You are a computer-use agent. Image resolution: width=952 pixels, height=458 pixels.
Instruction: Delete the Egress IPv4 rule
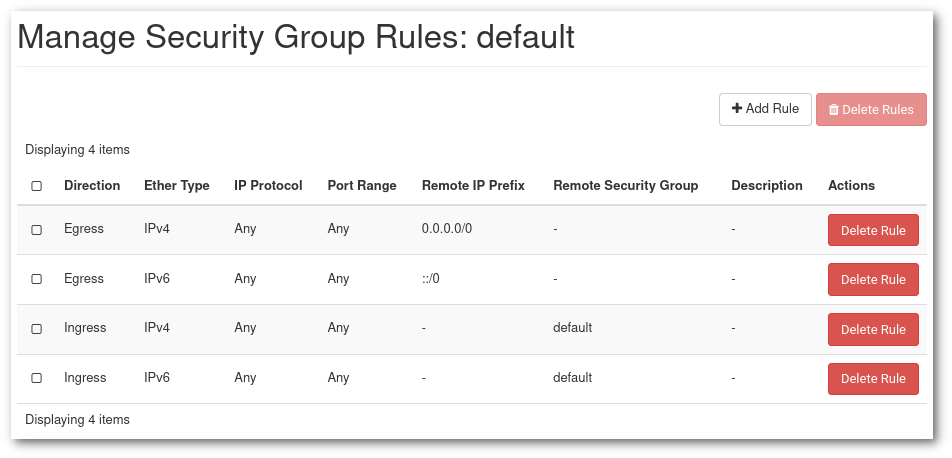tap(873, 230)
